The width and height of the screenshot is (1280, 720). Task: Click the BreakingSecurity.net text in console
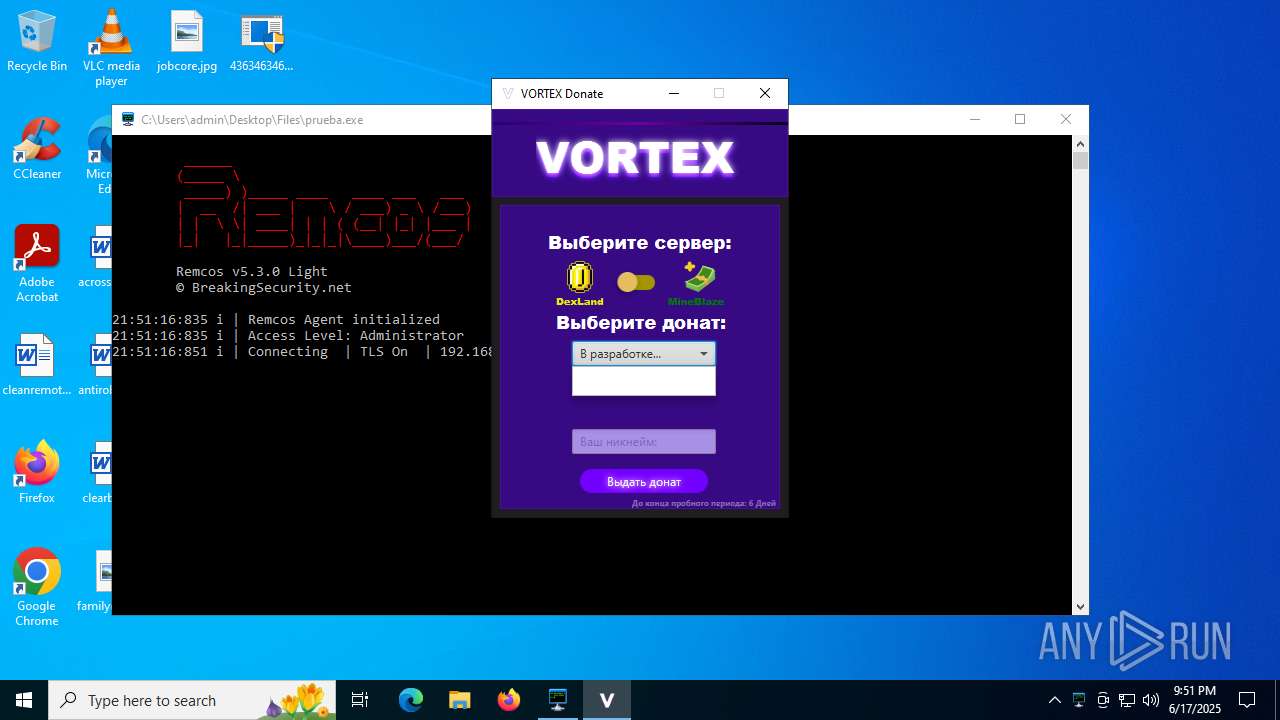click(x=272, y=288)
